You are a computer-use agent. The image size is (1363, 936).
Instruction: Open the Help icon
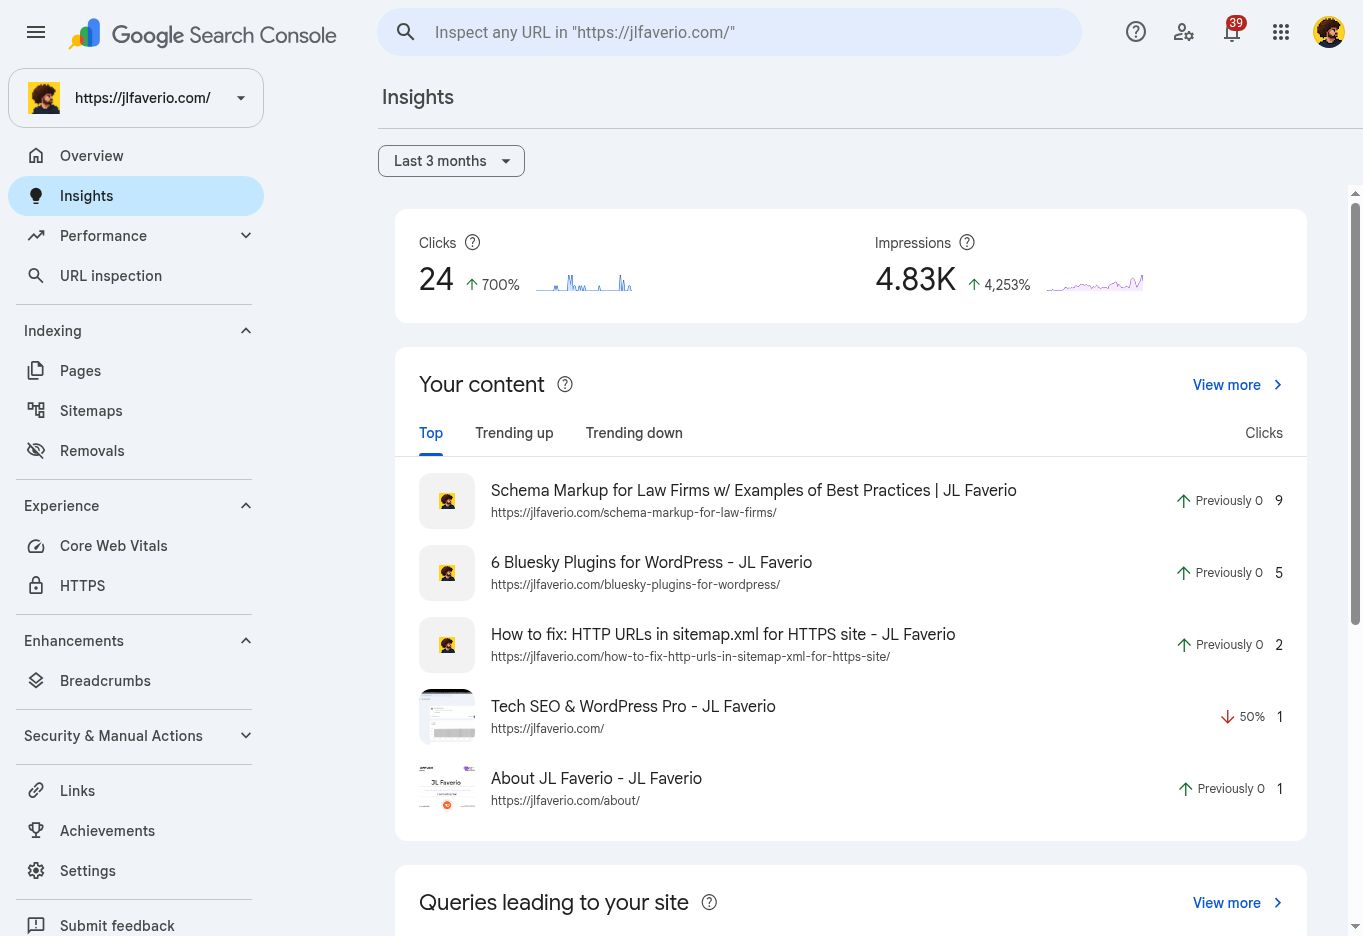point(1136,32)
